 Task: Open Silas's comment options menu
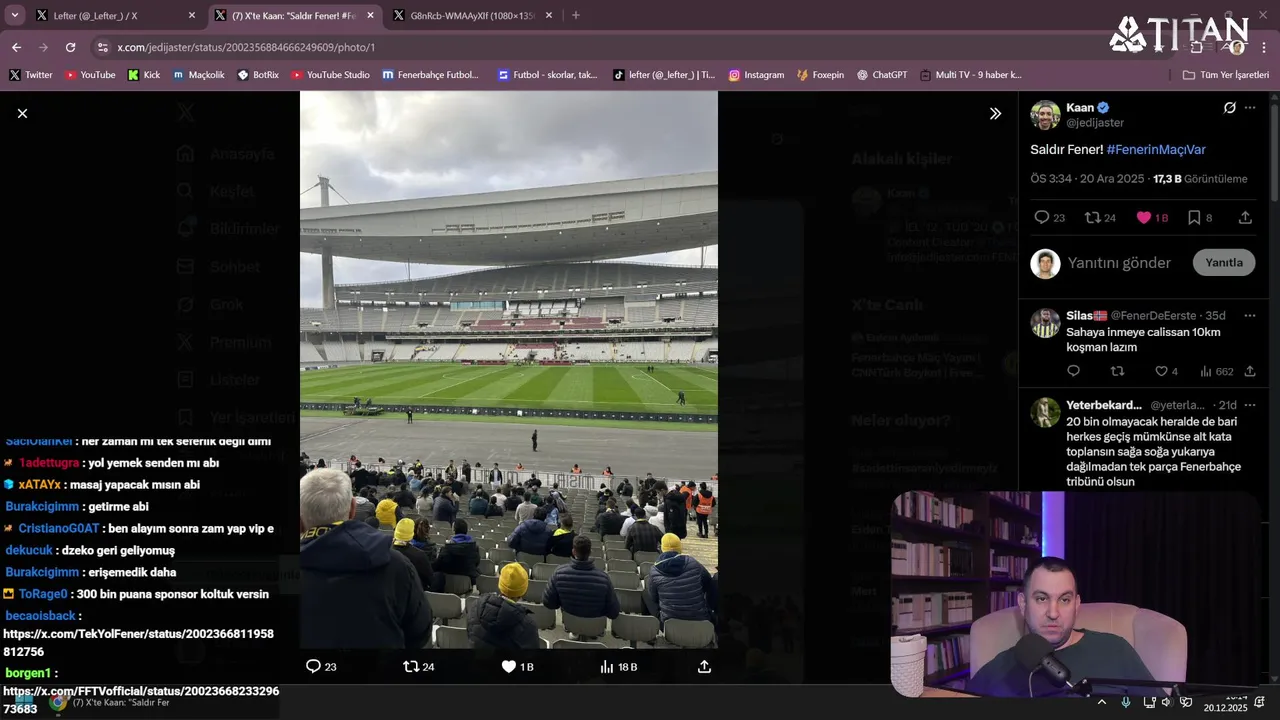pos(1250,316)
